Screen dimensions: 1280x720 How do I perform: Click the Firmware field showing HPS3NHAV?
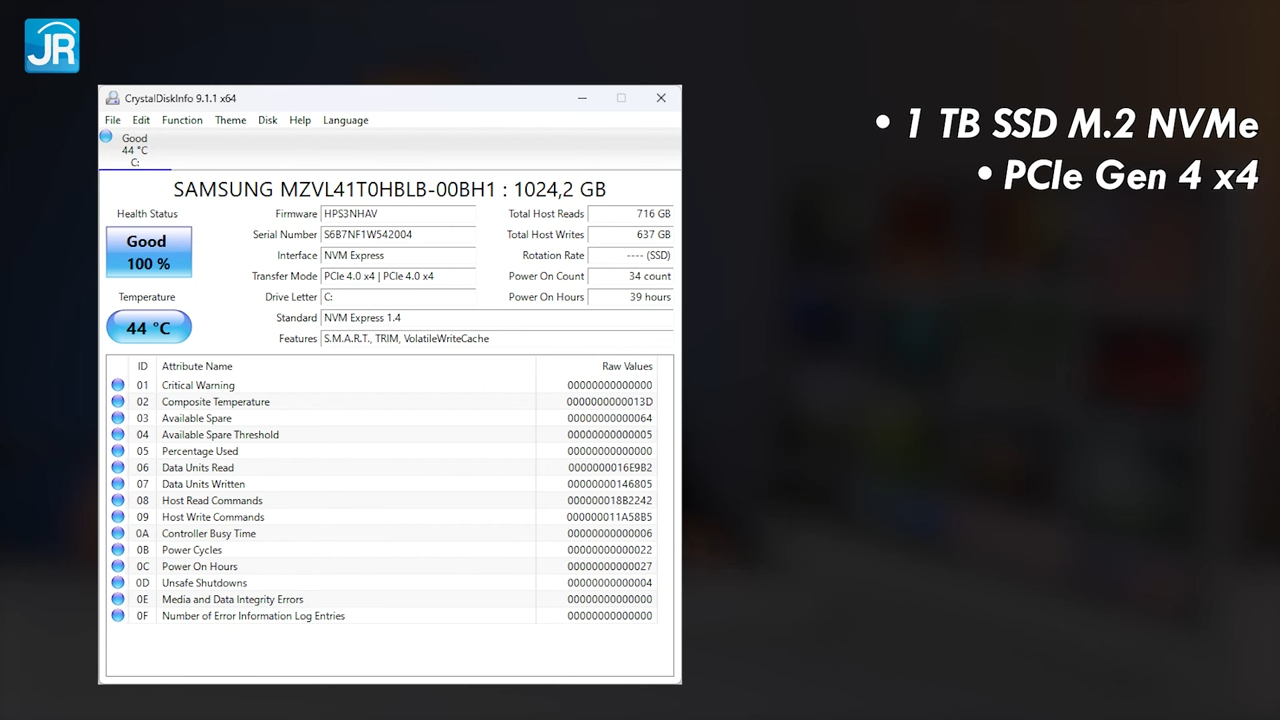tap(398, 213)
